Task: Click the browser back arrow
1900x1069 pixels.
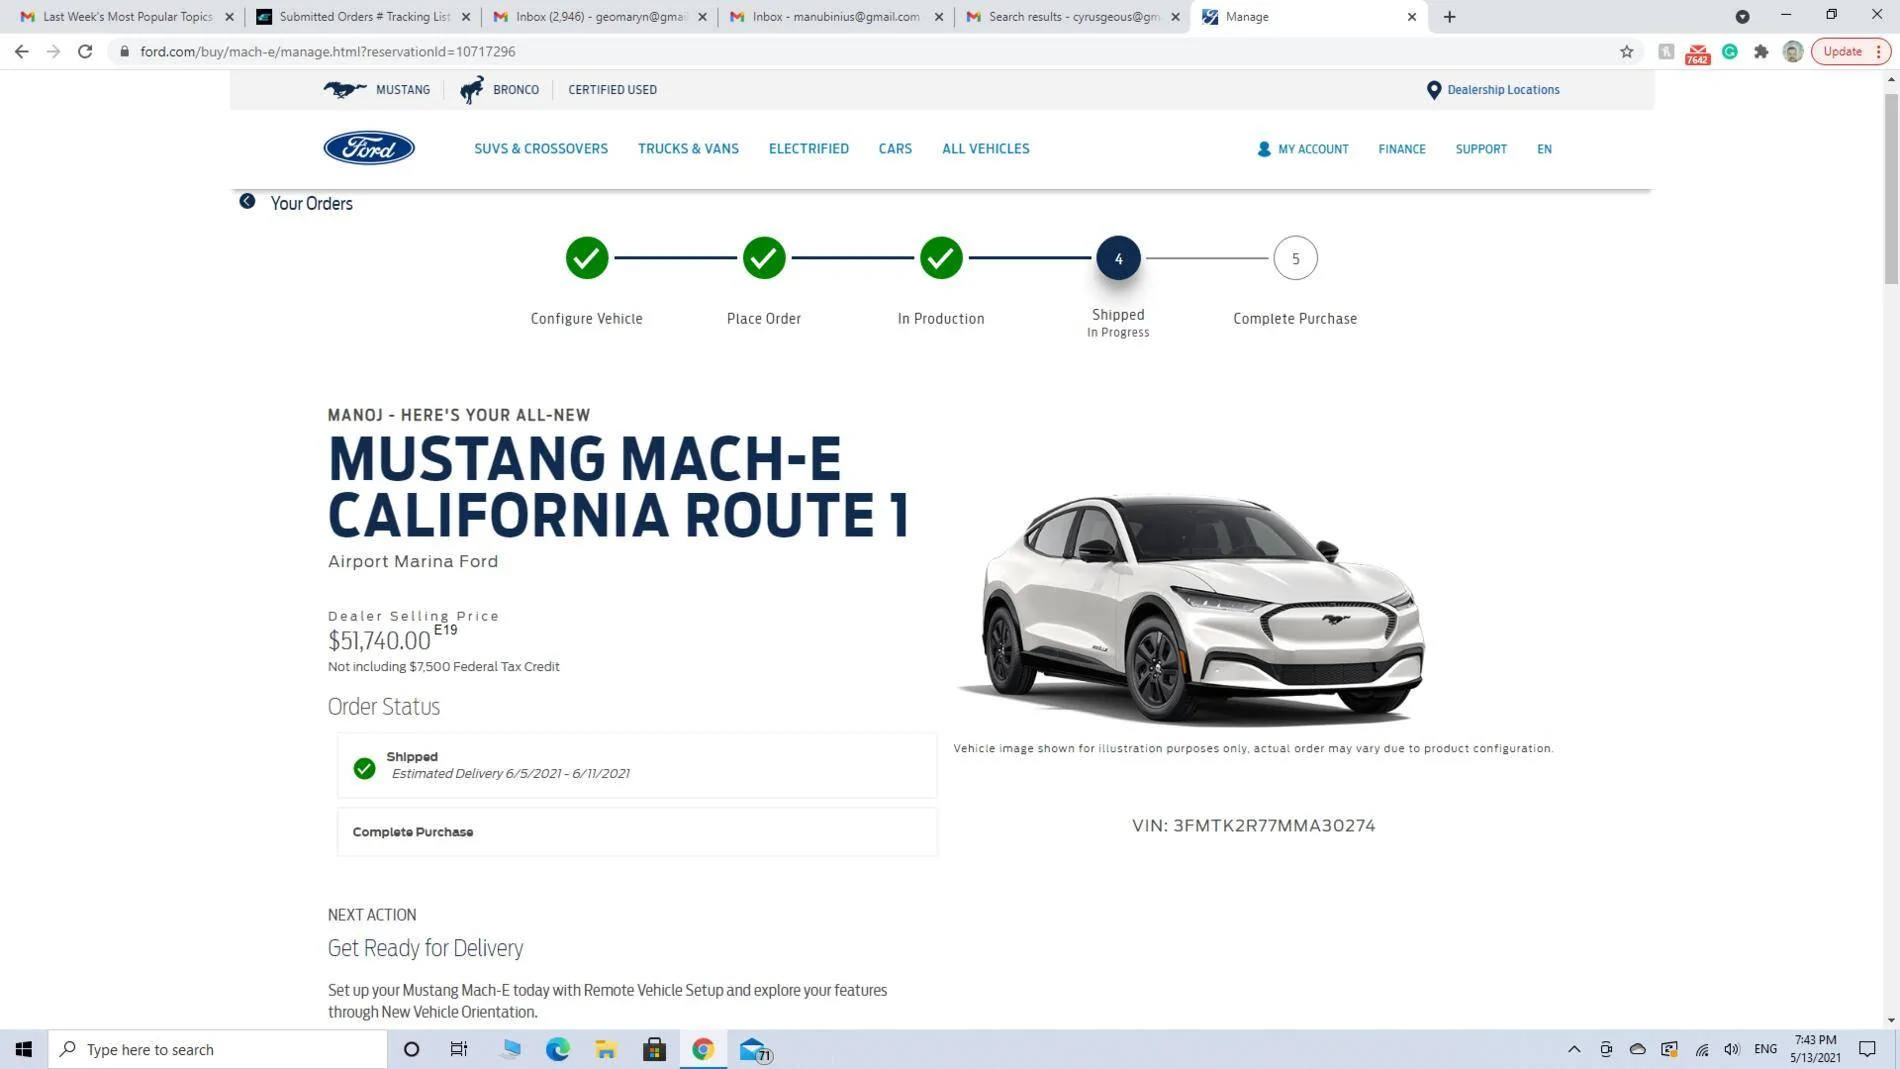Action: [x=21, y=51]
